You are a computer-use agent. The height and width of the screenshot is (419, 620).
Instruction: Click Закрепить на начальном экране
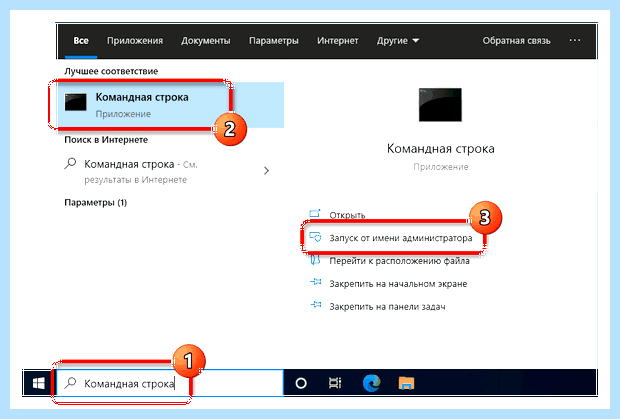pyautogui.click(x=398, y=284)
